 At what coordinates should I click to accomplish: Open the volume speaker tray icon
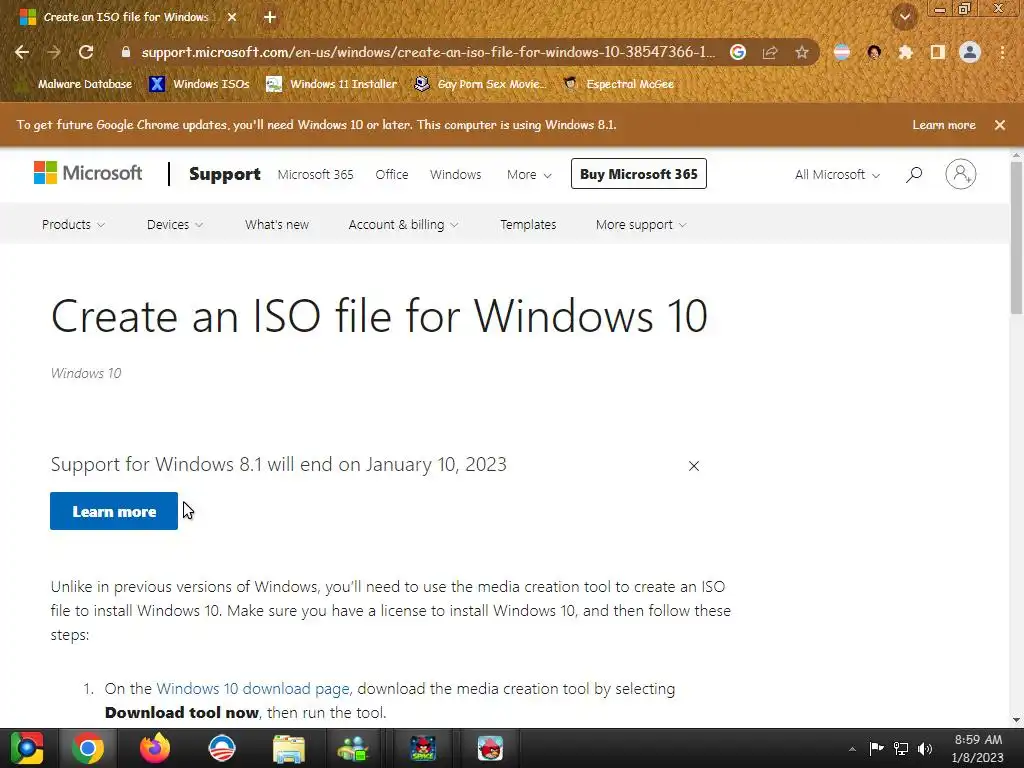925,748
